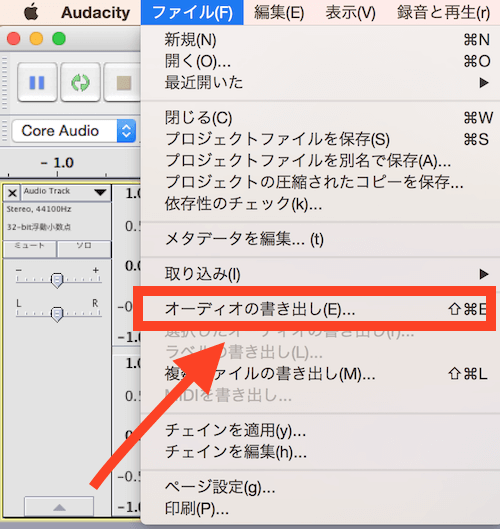Open the Audacity application menu
The width and height of the screenshot is (500, 529).
(95, 12)
